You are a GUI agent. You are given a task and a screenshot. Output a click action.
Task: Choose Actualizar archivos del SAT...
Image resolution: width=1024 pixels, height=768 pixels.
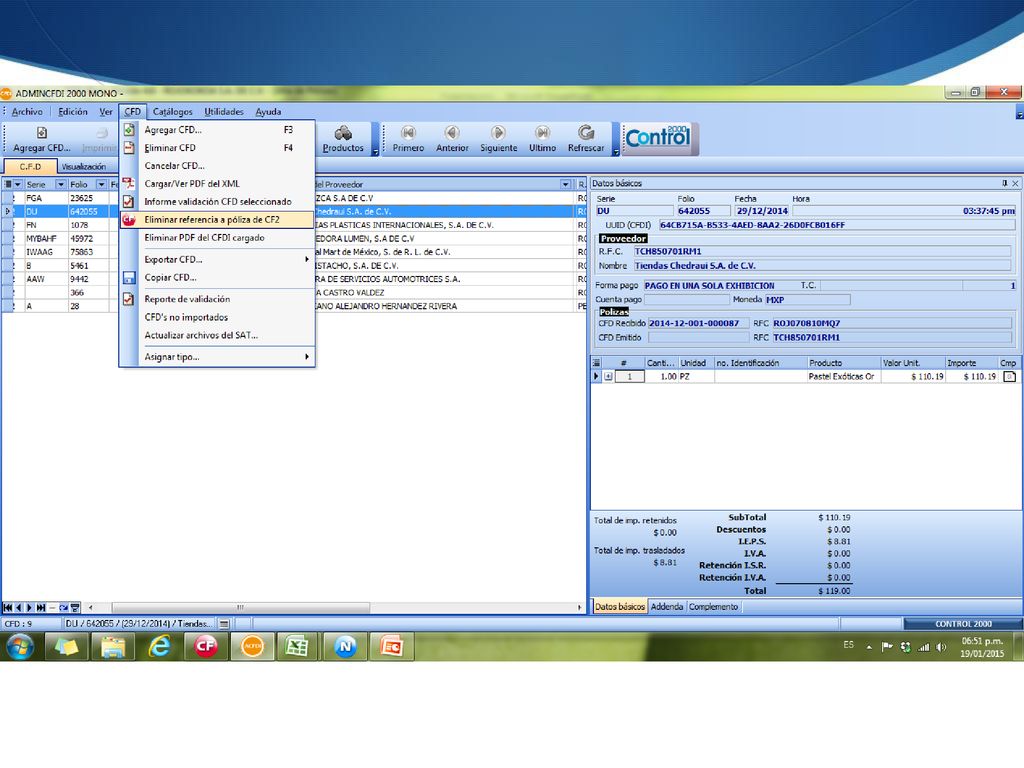coord(217,335)
